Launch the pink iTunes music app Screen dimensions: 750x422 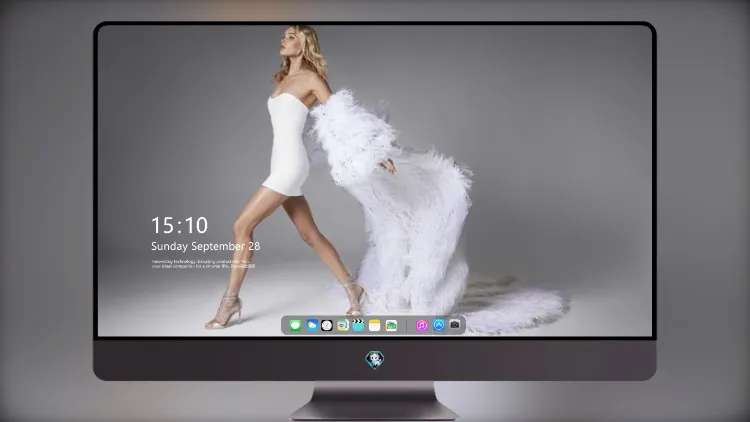point(421,326)
